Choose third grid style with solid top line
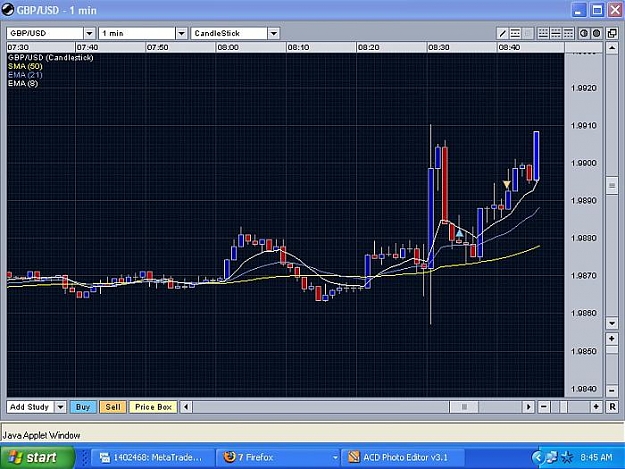 click(568, 33)
